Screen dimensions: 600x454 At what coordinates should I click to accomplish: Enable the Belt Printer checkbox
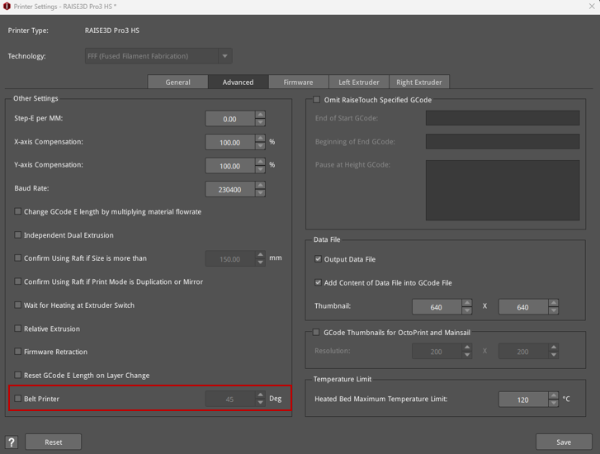click(x=18, y=398)
